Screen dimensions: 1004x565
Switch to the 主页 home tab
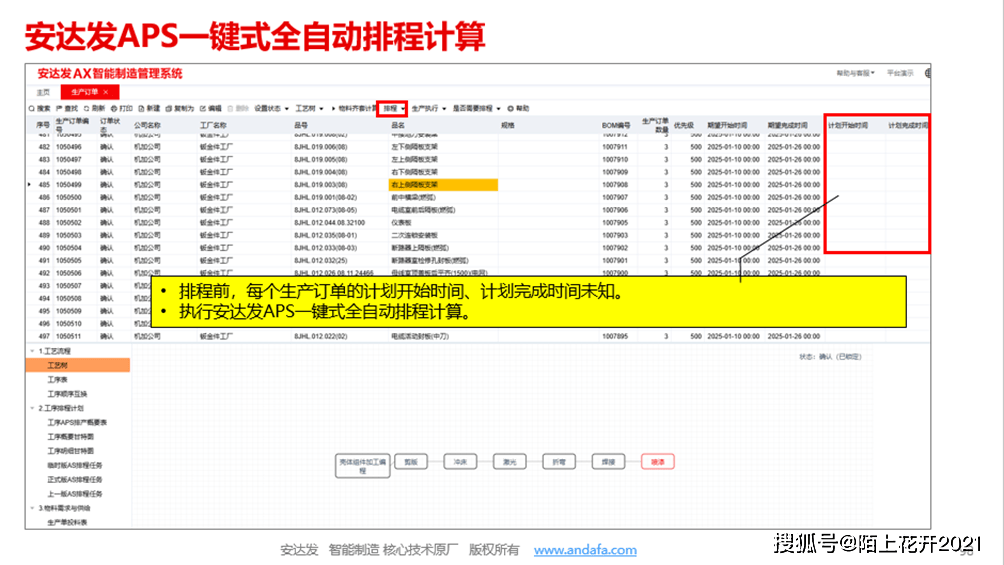point(43,92)
